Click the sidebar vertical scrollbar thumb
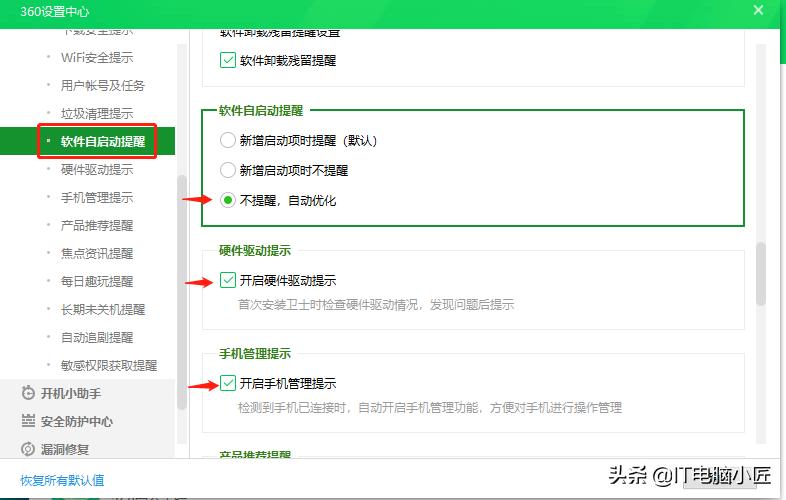Viewport: 786px width, 500px height. coord(181,292)
